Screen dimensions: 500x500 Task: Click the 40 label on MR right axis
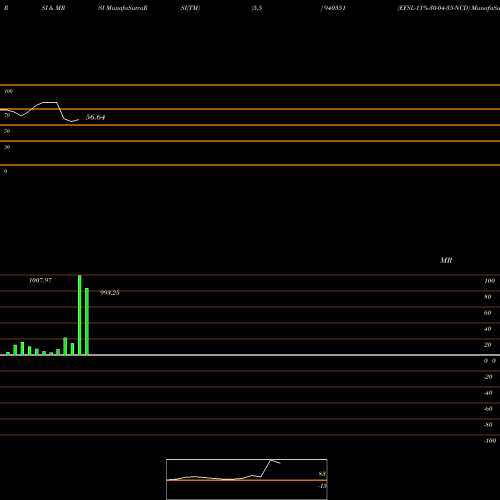[488, 329]
